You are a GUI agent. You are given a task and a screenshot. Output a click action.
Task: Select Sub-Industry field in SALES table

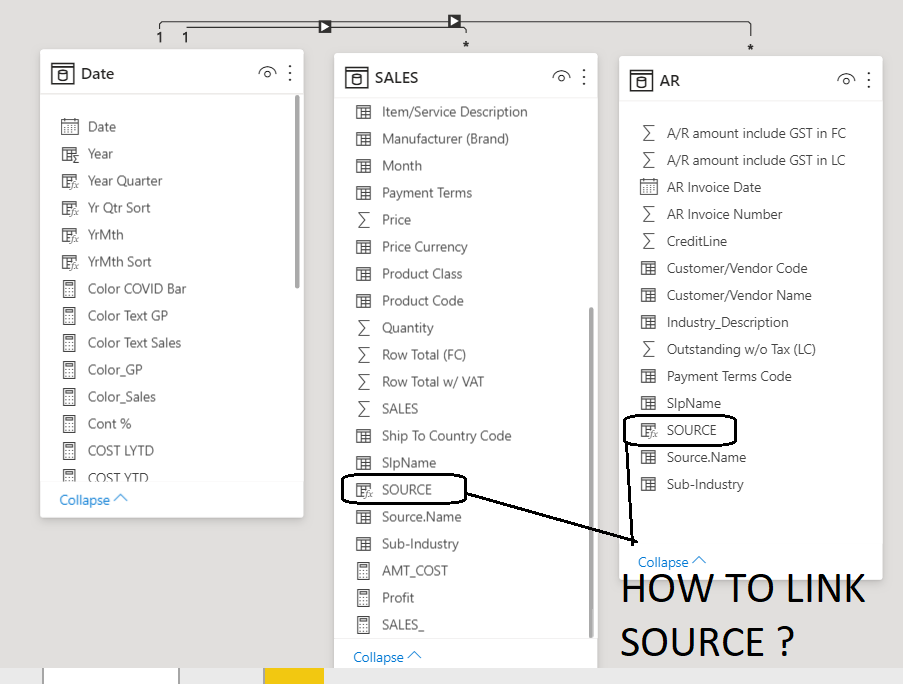420,544
